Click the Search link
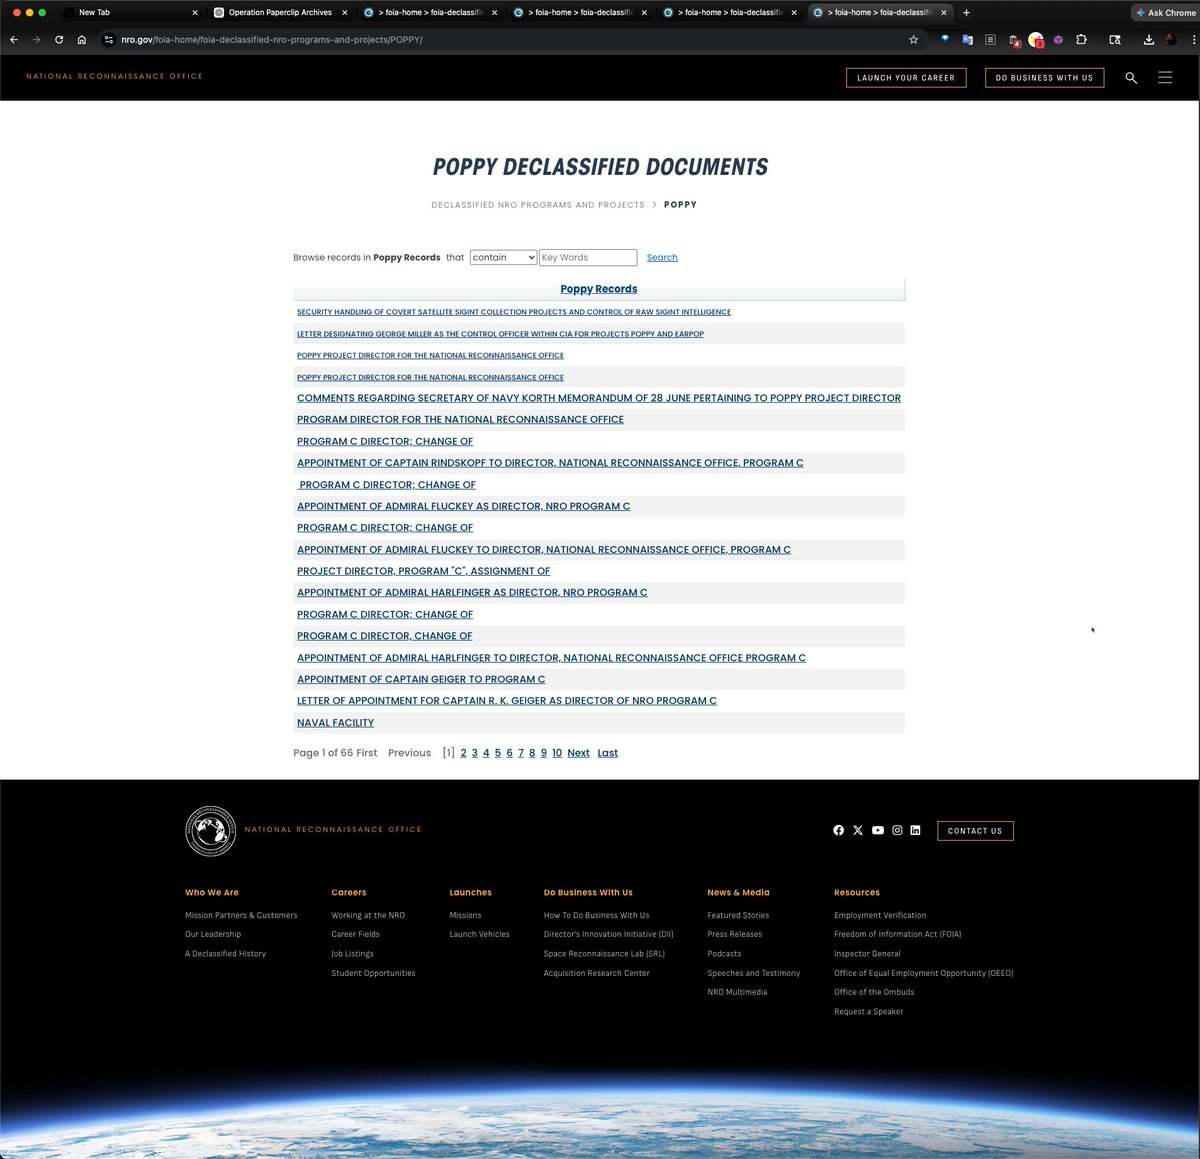Viewport: 1200px width, 1159px height. point(662,258)
